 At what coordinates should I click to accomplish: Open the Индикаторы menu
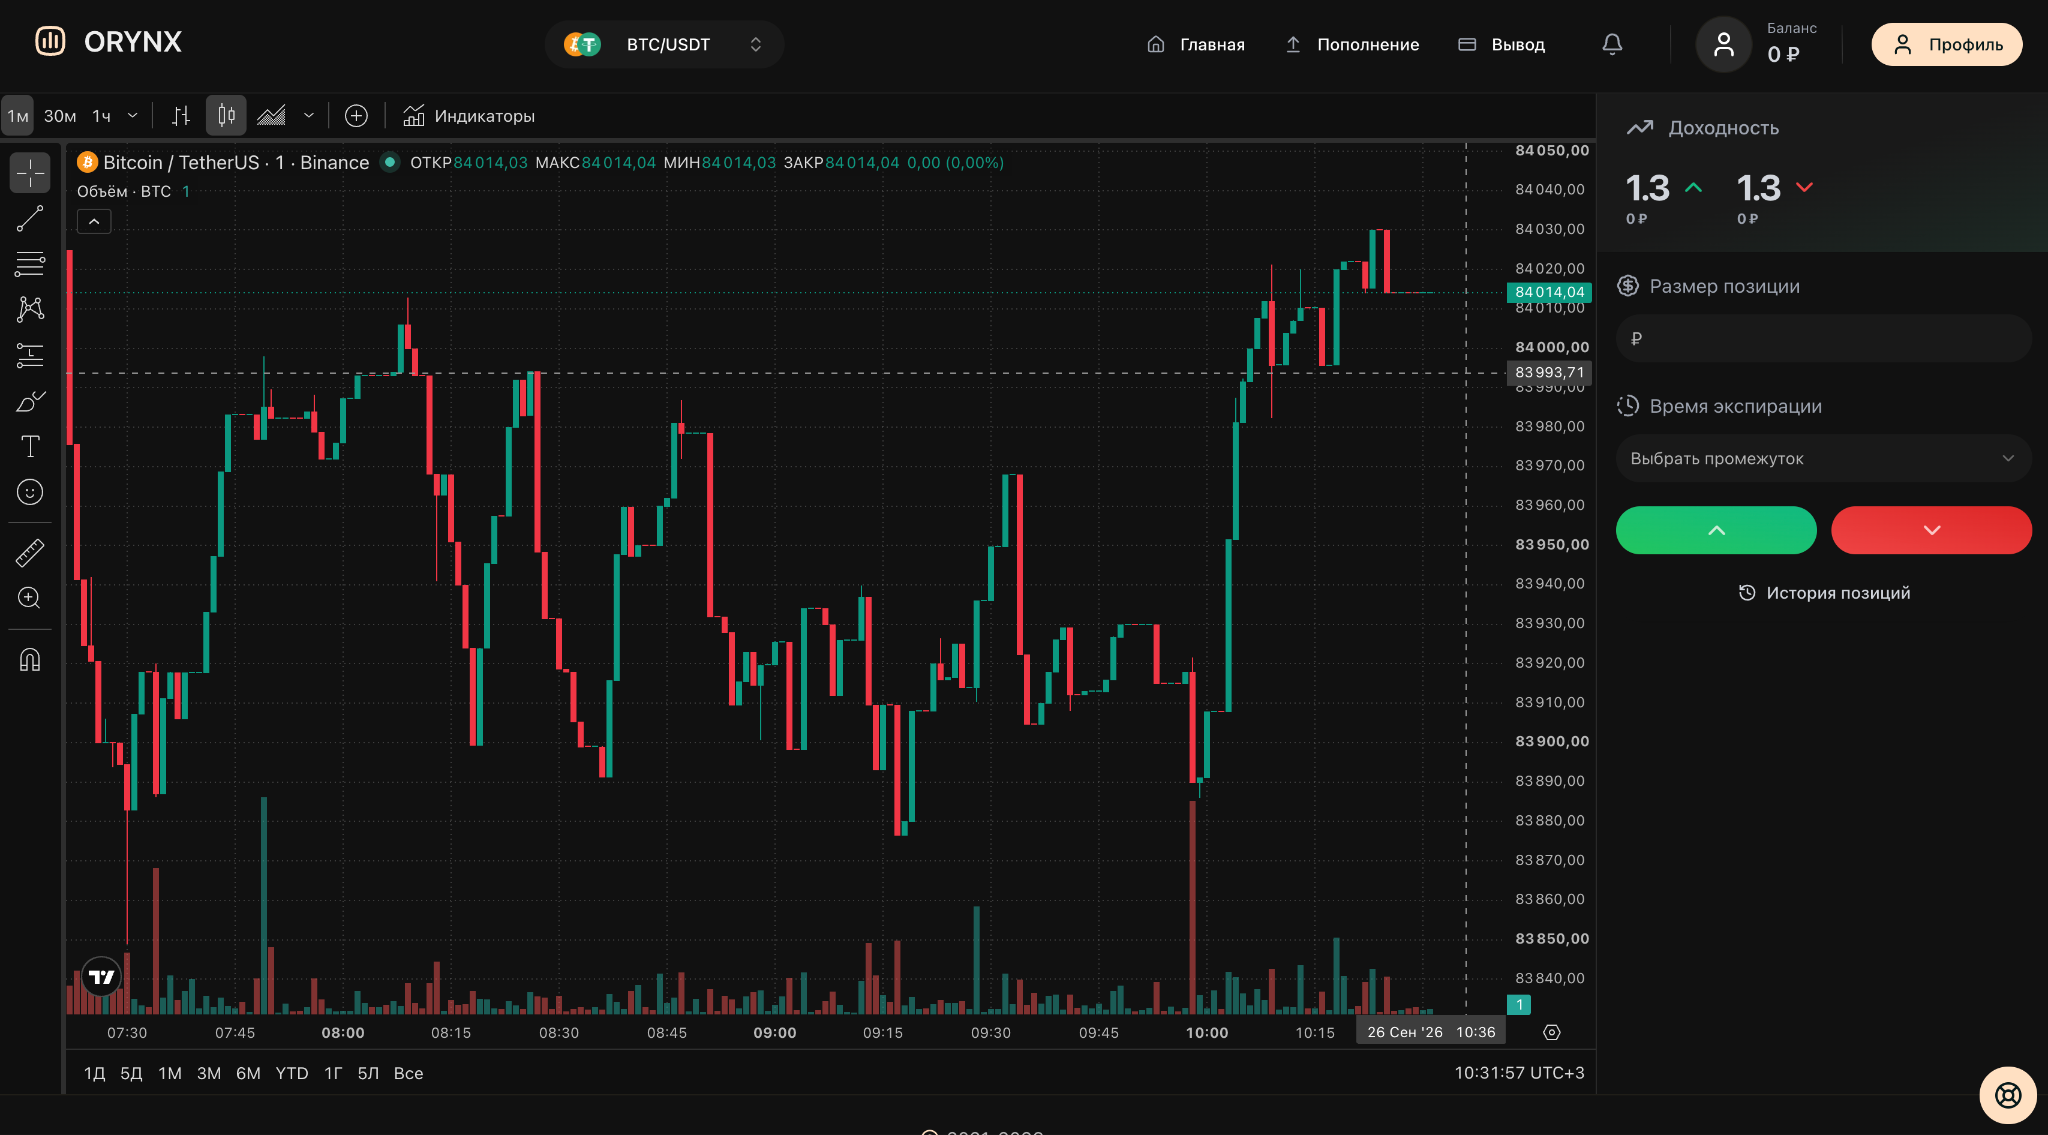469,116
